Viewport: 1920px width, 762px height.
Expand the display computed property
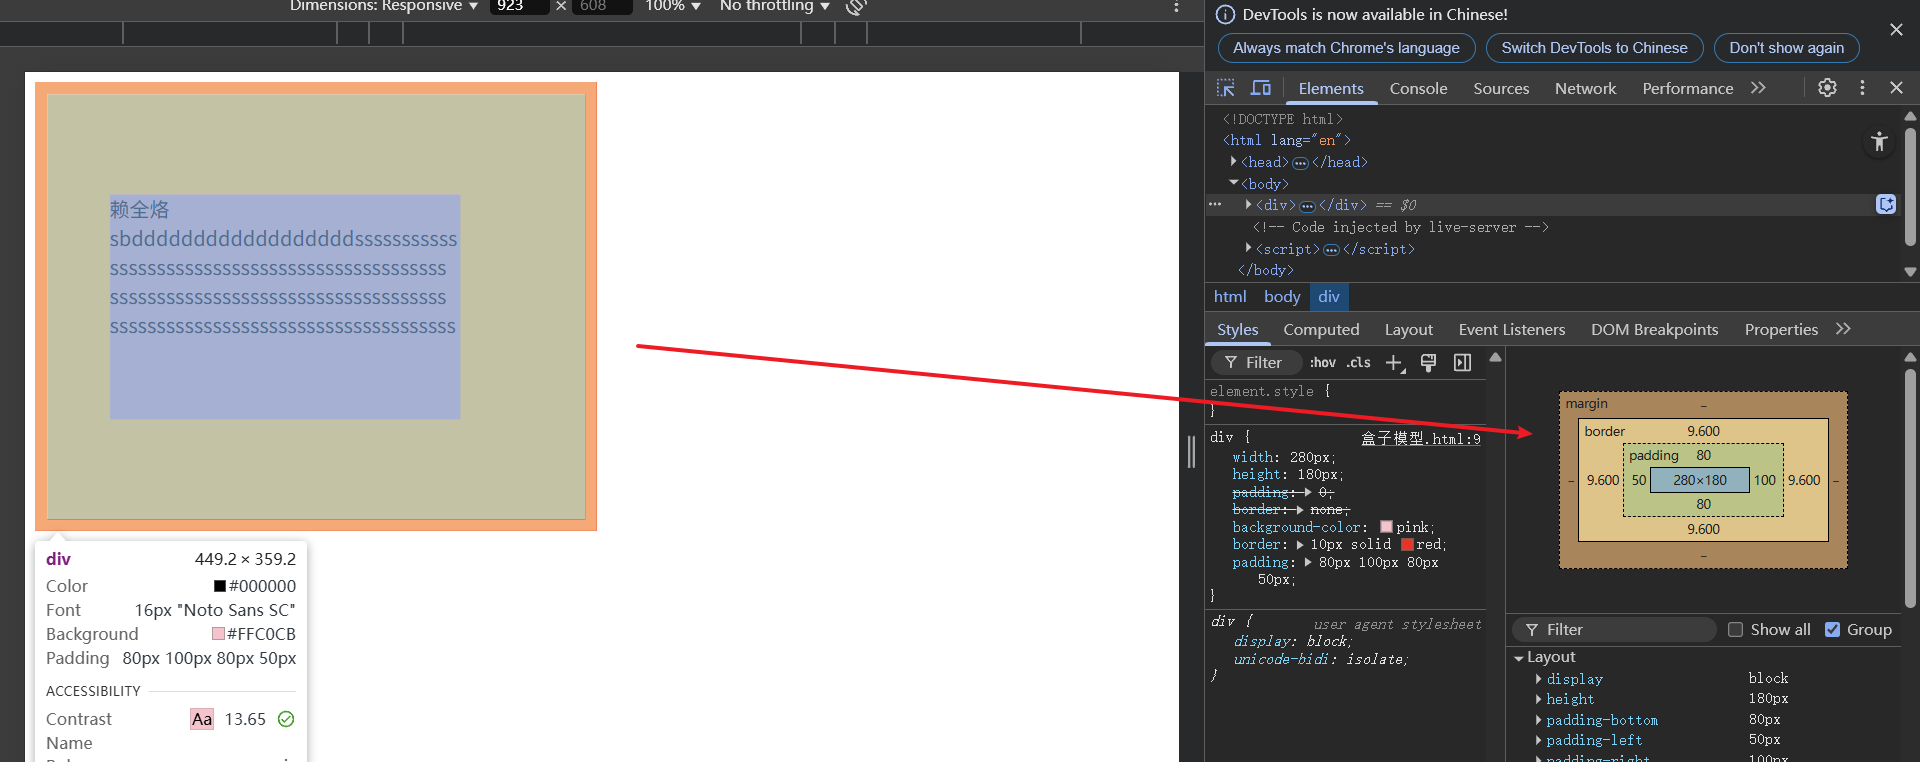1539,679
